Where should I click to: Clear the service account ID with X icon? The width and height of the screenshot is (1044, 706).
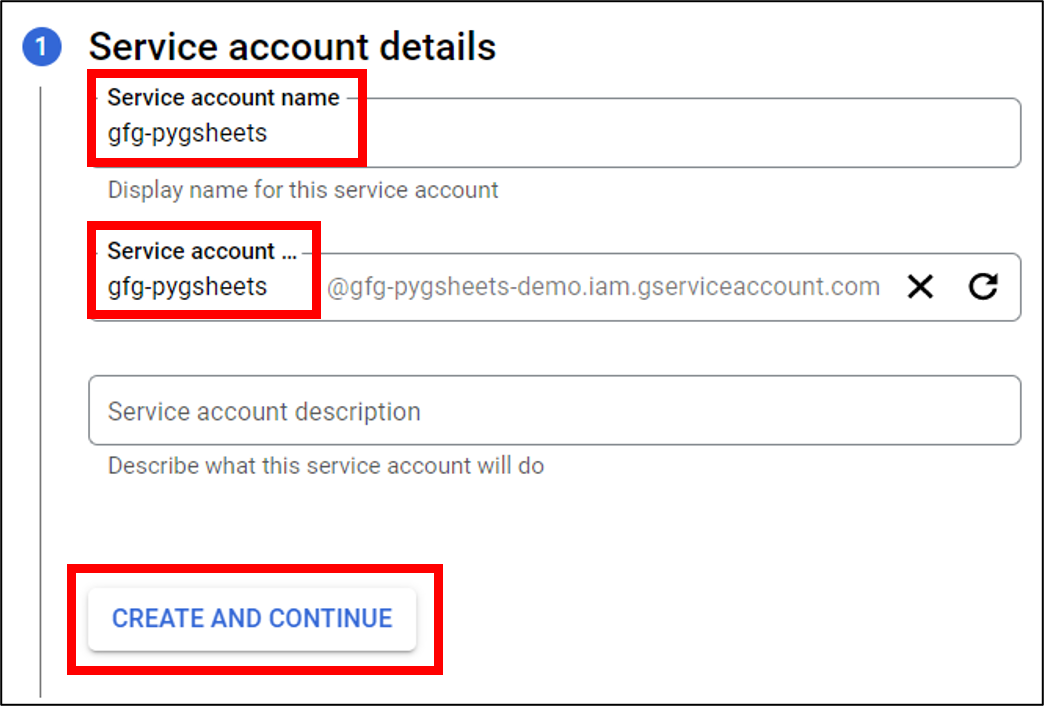point(920,287)
